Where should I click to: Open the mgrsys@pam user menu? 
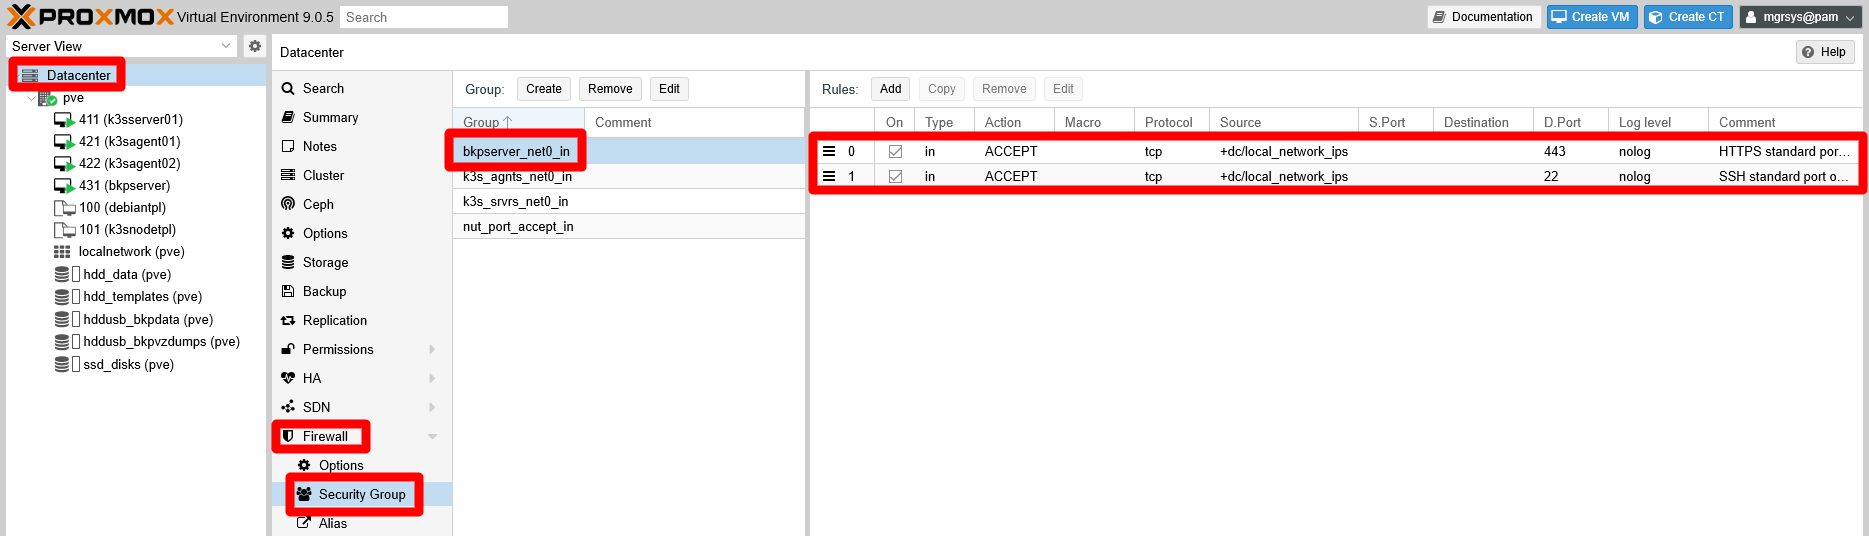[1801, 17]
